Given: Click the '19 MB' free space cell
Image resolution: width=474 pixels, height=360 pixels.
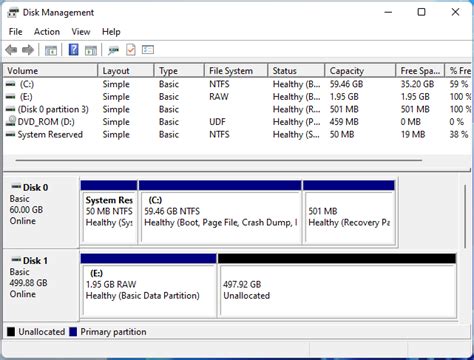Looking at the screenshot, I should point(413,135).
